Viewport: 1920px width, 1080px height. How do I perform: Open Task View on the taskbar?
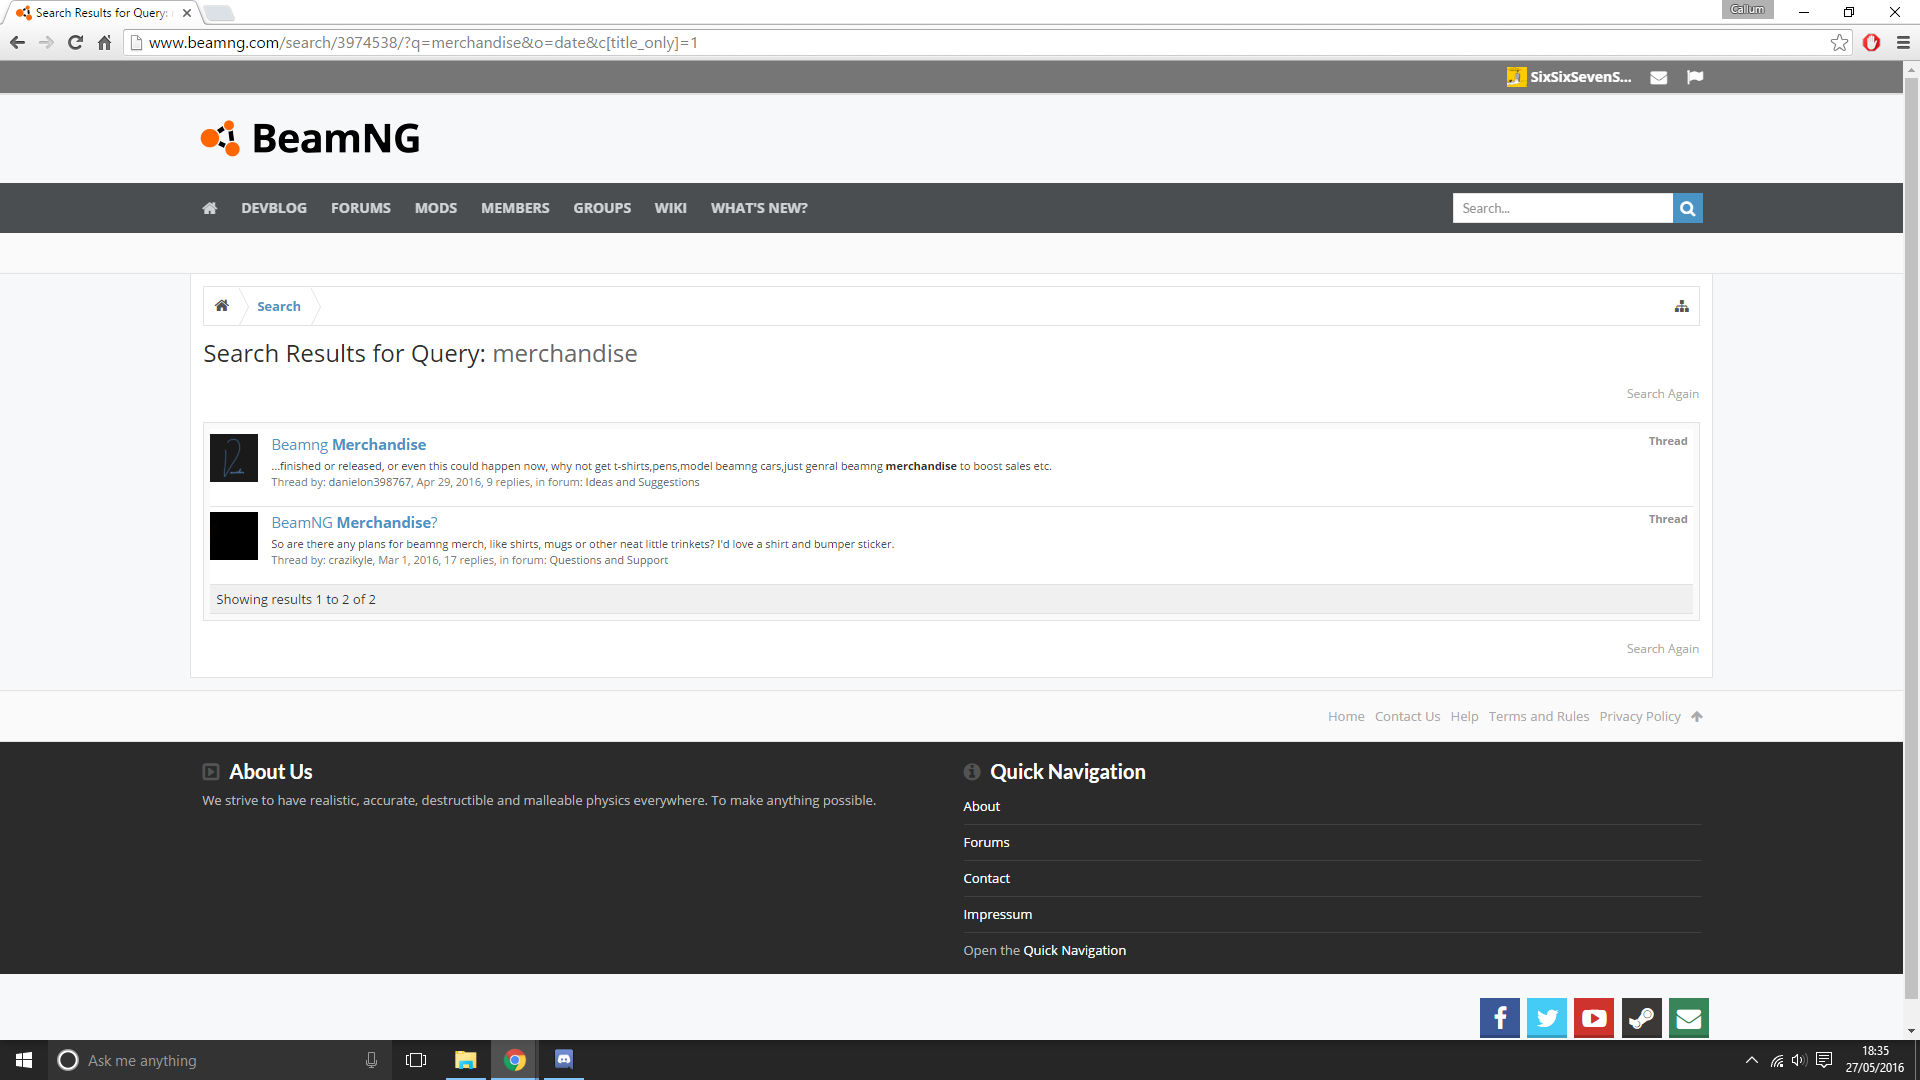416,1060
